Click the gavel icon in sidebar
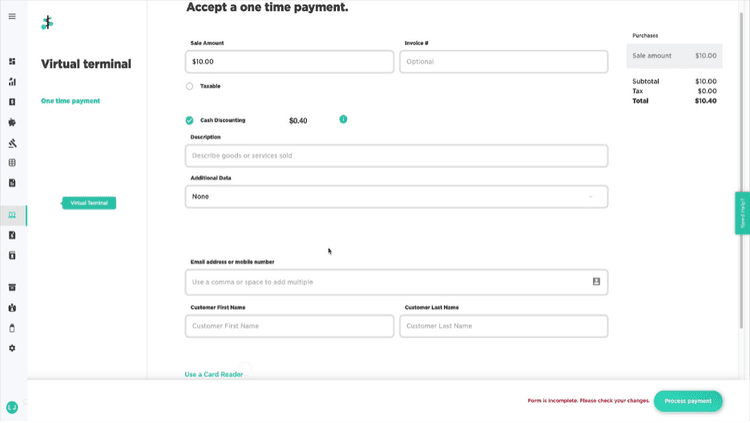The image size is (750, 423). tap(12, 143)
